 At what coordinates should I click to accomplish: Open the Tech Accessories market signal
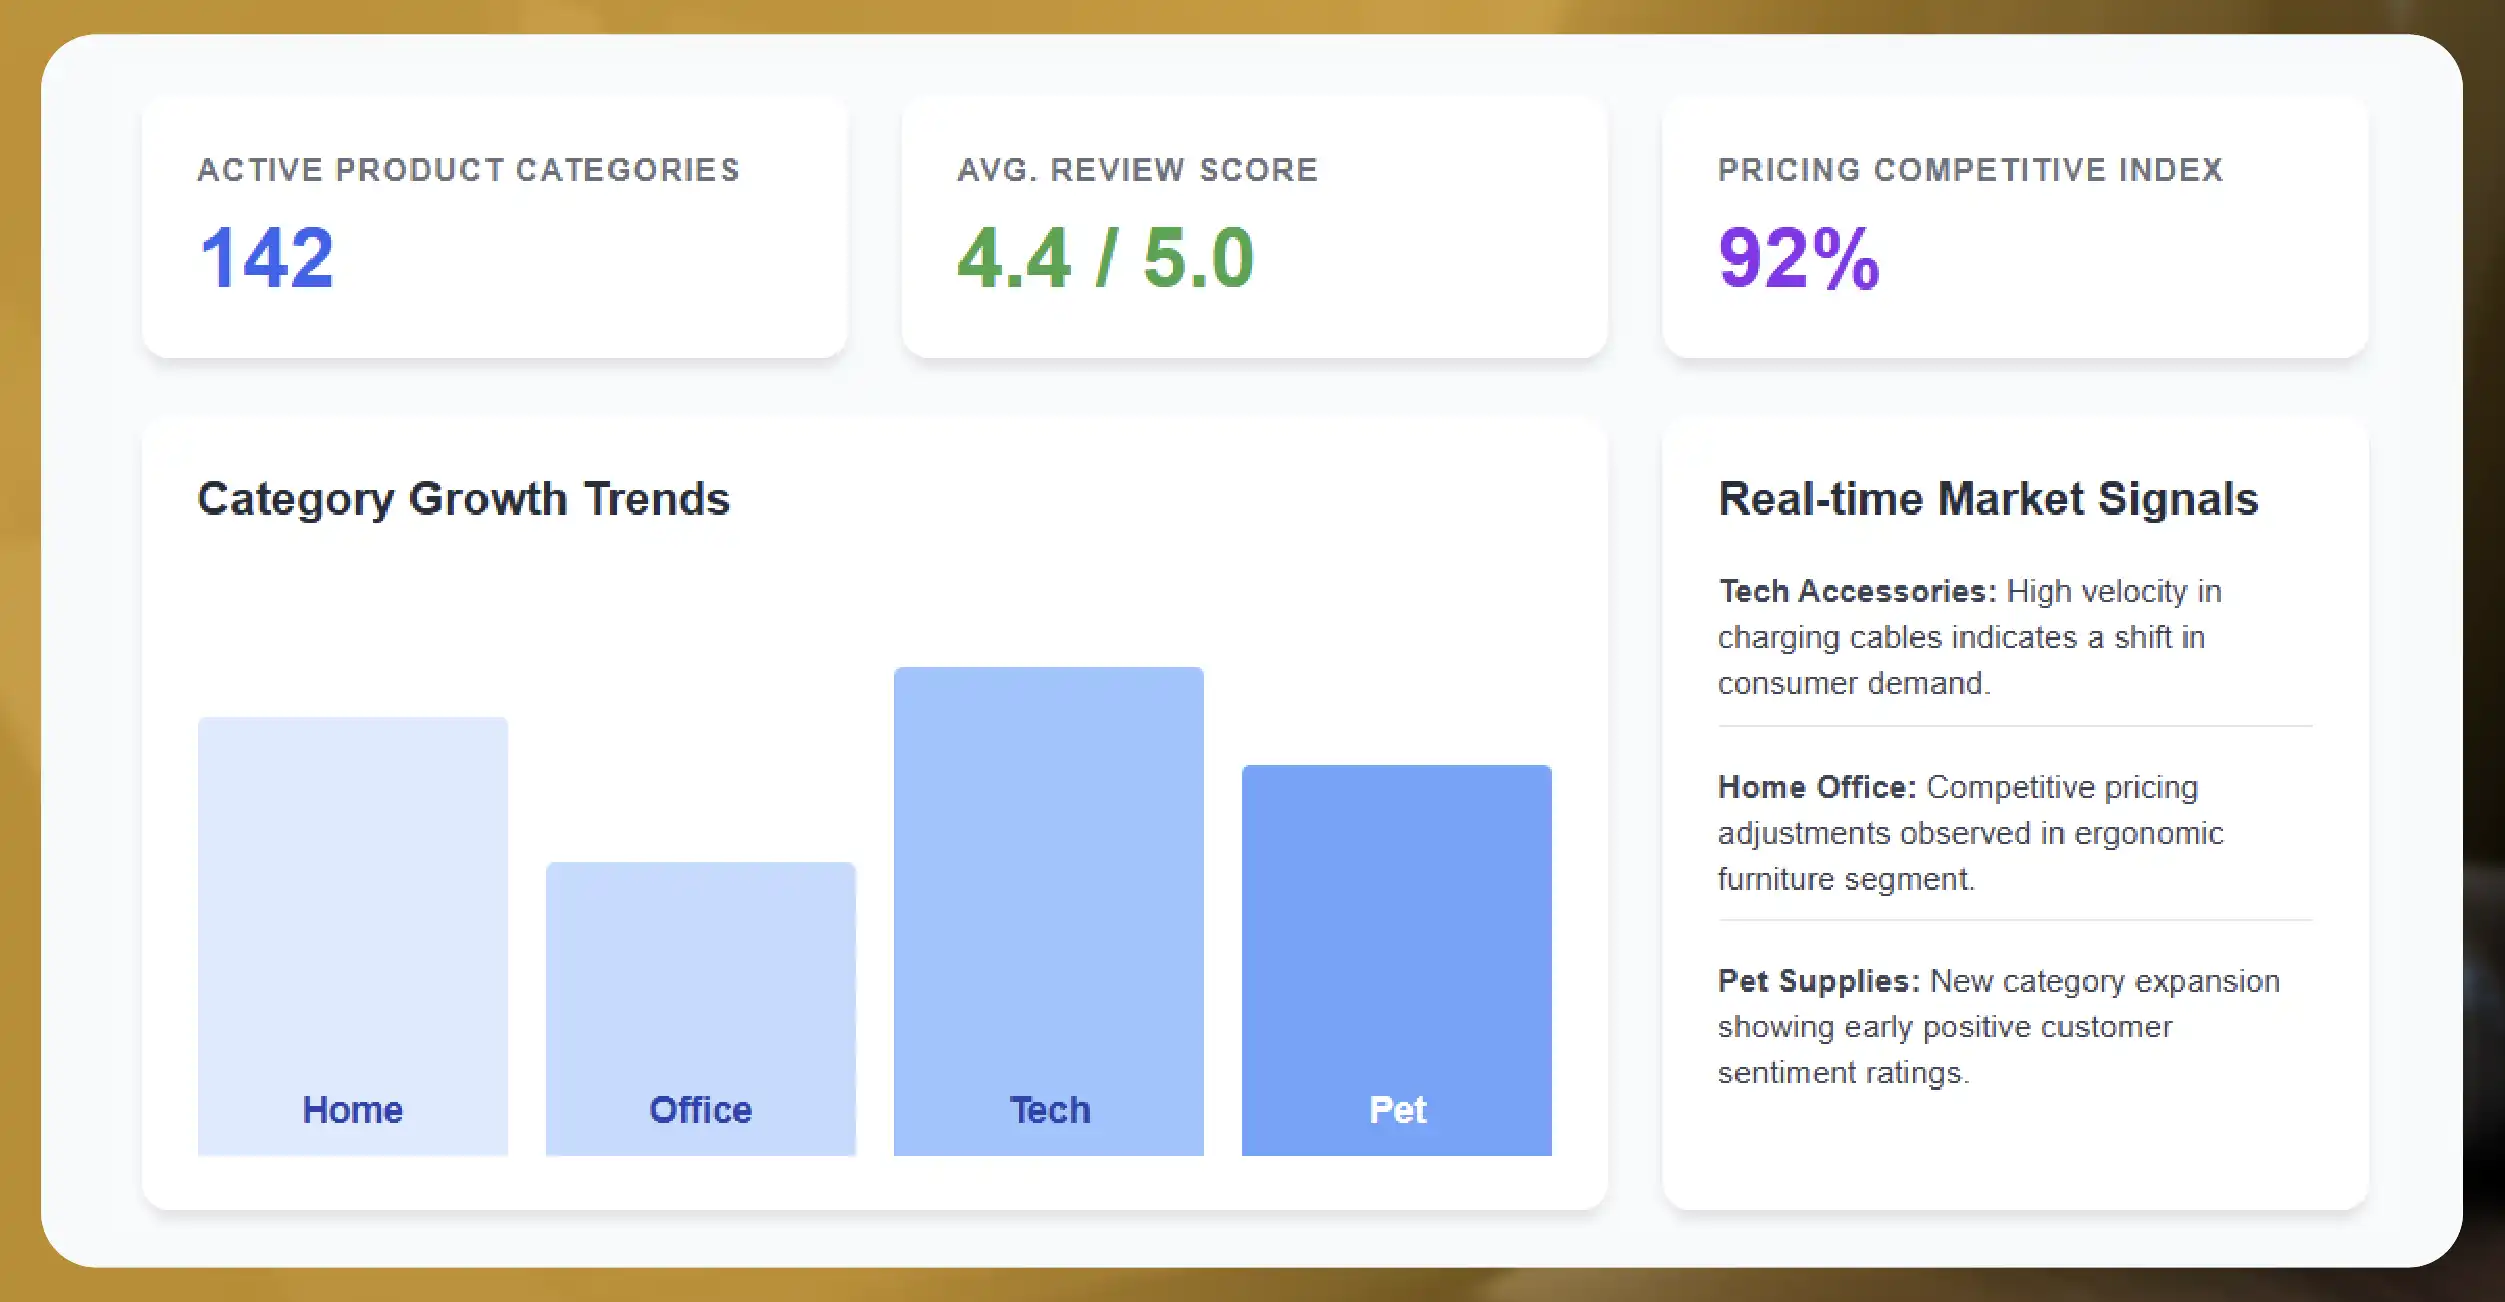[x=2015, y=637]
